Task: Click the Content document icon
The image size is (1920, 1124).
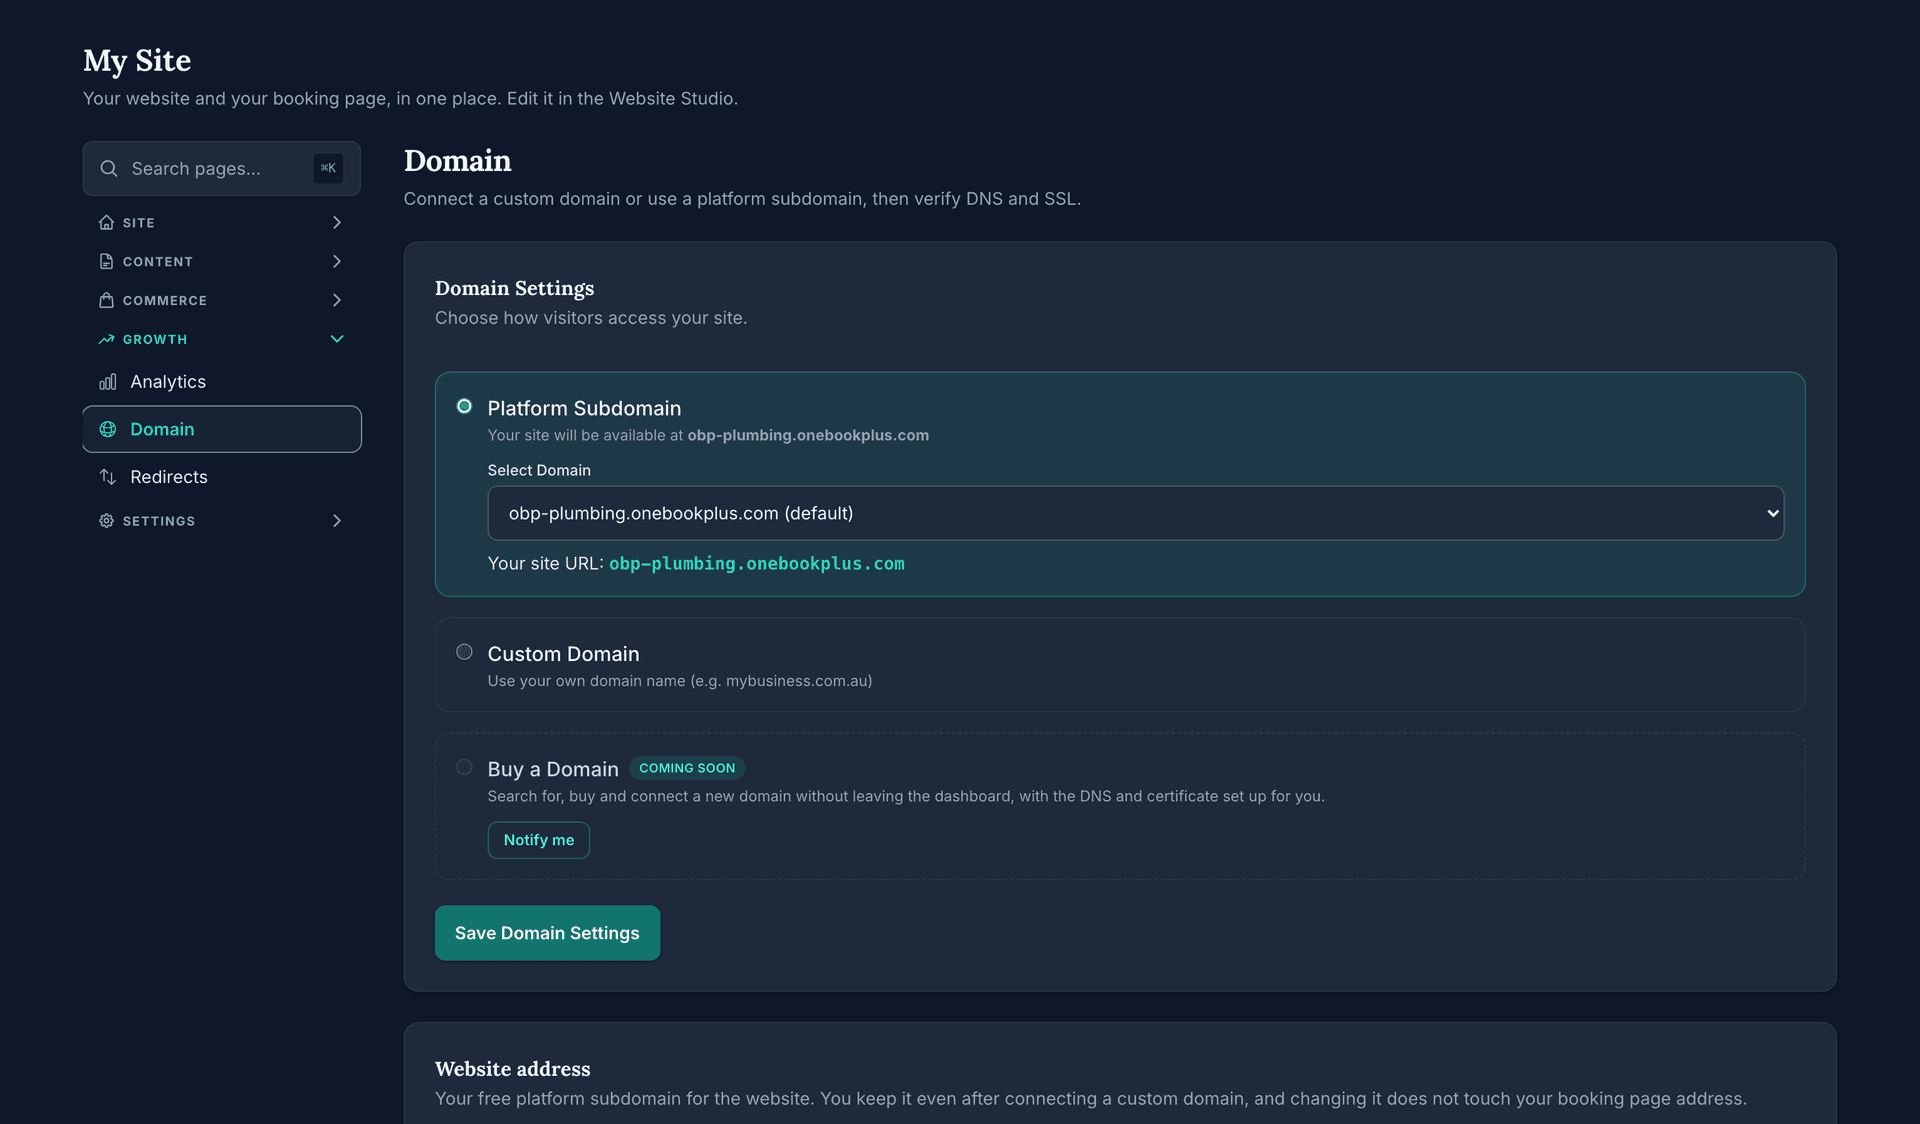Action: (x=106, y=261)
